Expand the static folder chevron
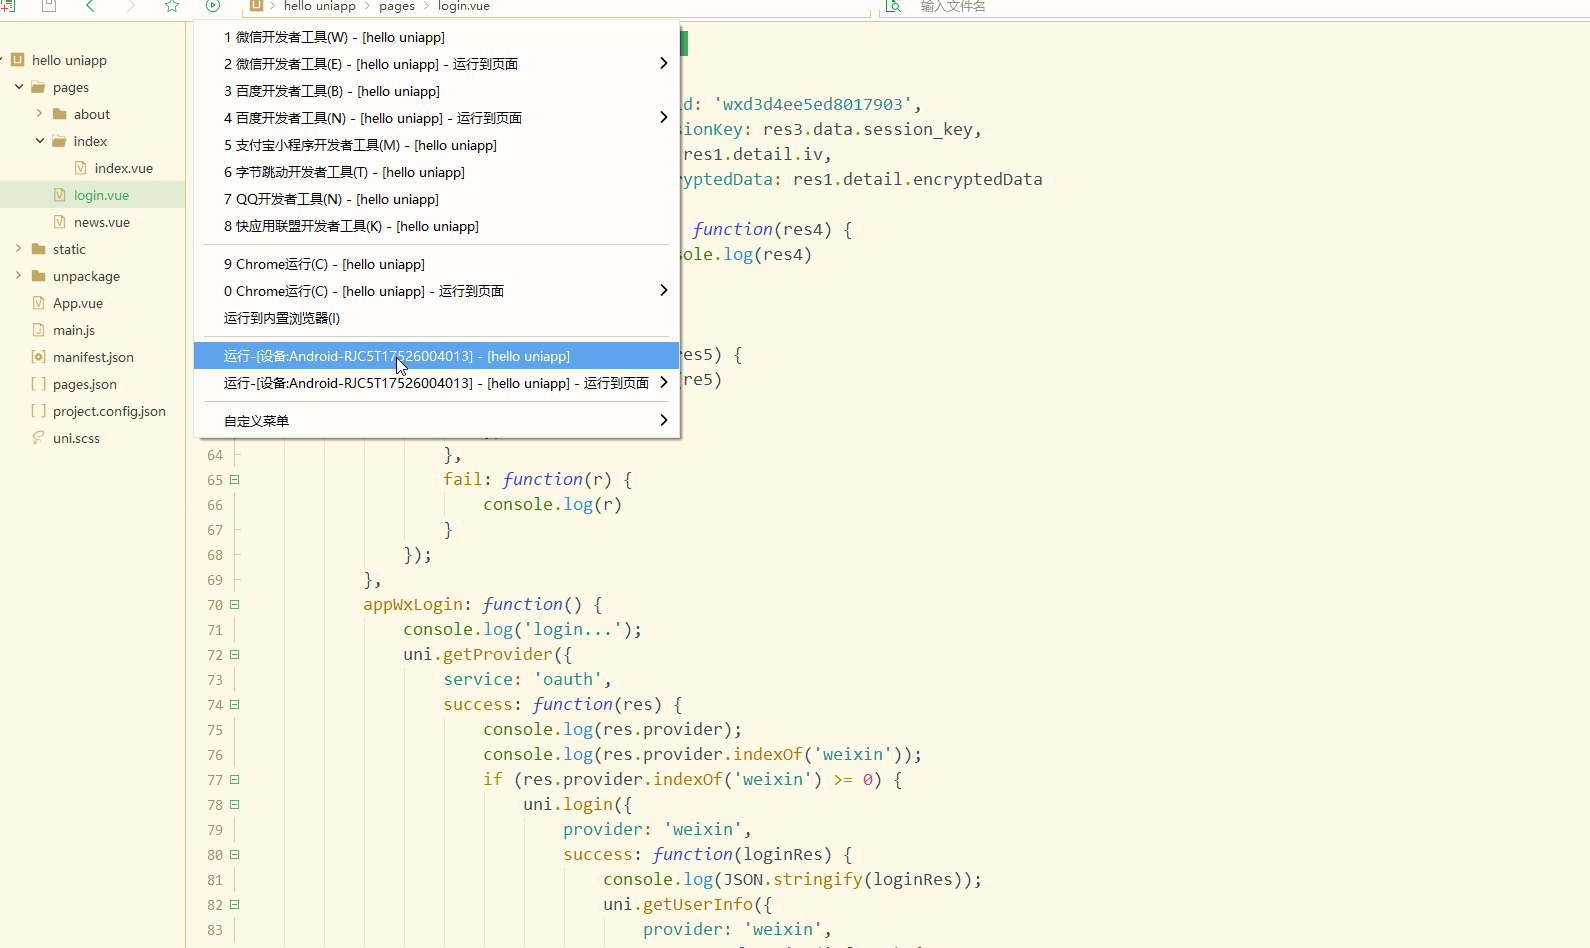 (x=19, y=249)
